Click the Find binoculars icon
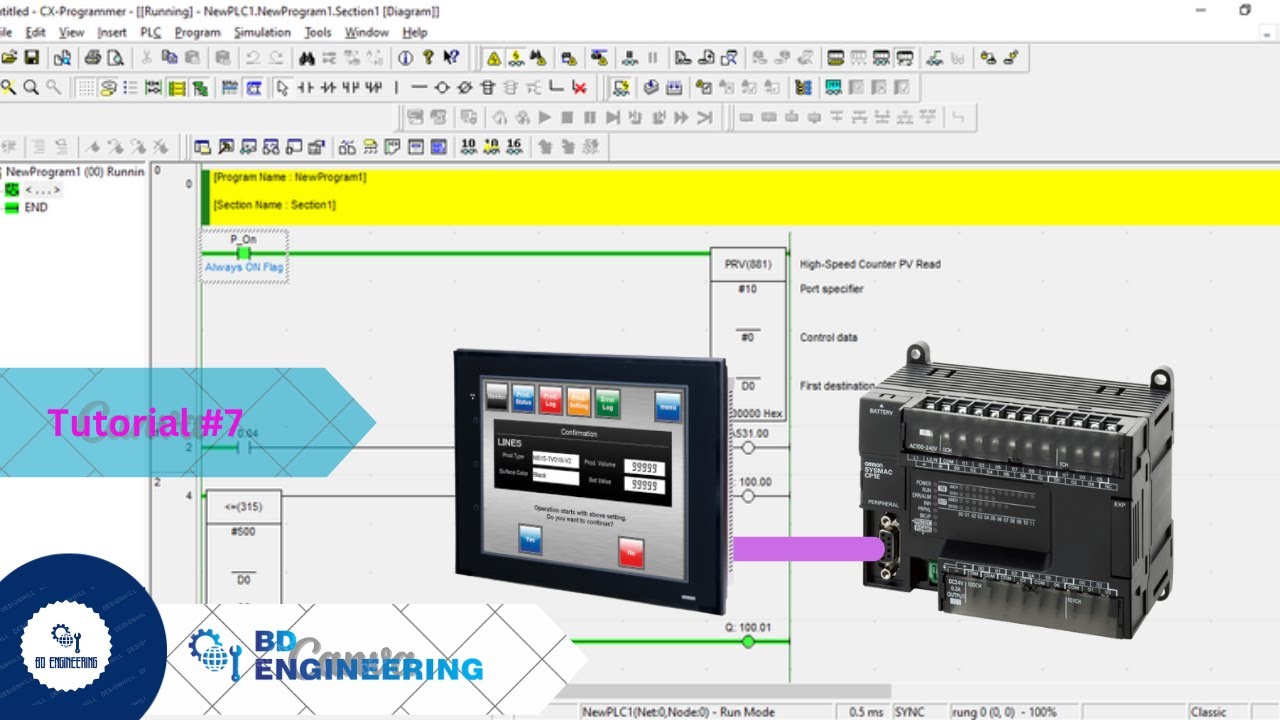This screenshot has width=1280, height=720. (x=308, y=57)
